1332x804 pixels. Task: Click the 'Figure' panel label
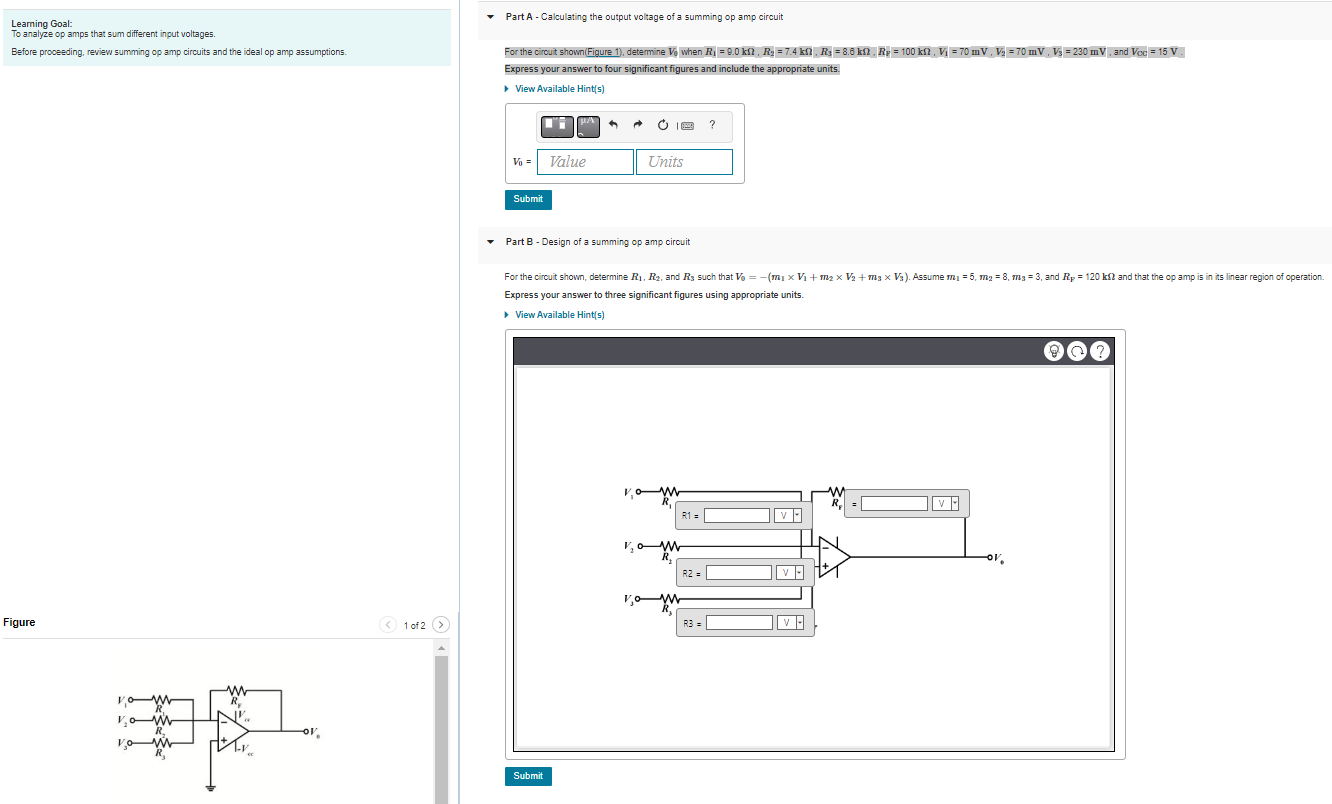pos(19,622)
